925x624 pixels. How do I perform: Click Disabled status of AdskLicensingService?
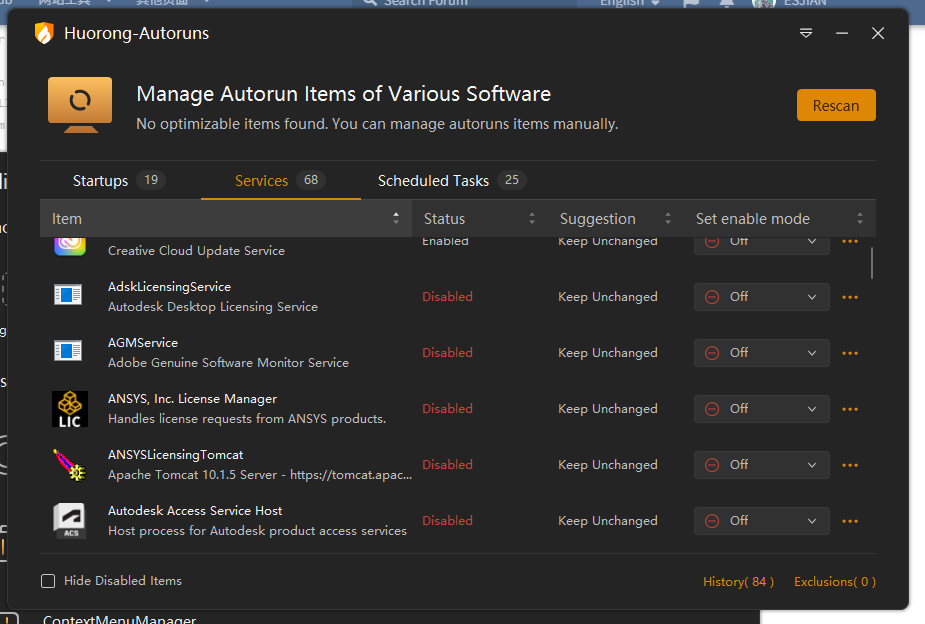click(447, 297)
